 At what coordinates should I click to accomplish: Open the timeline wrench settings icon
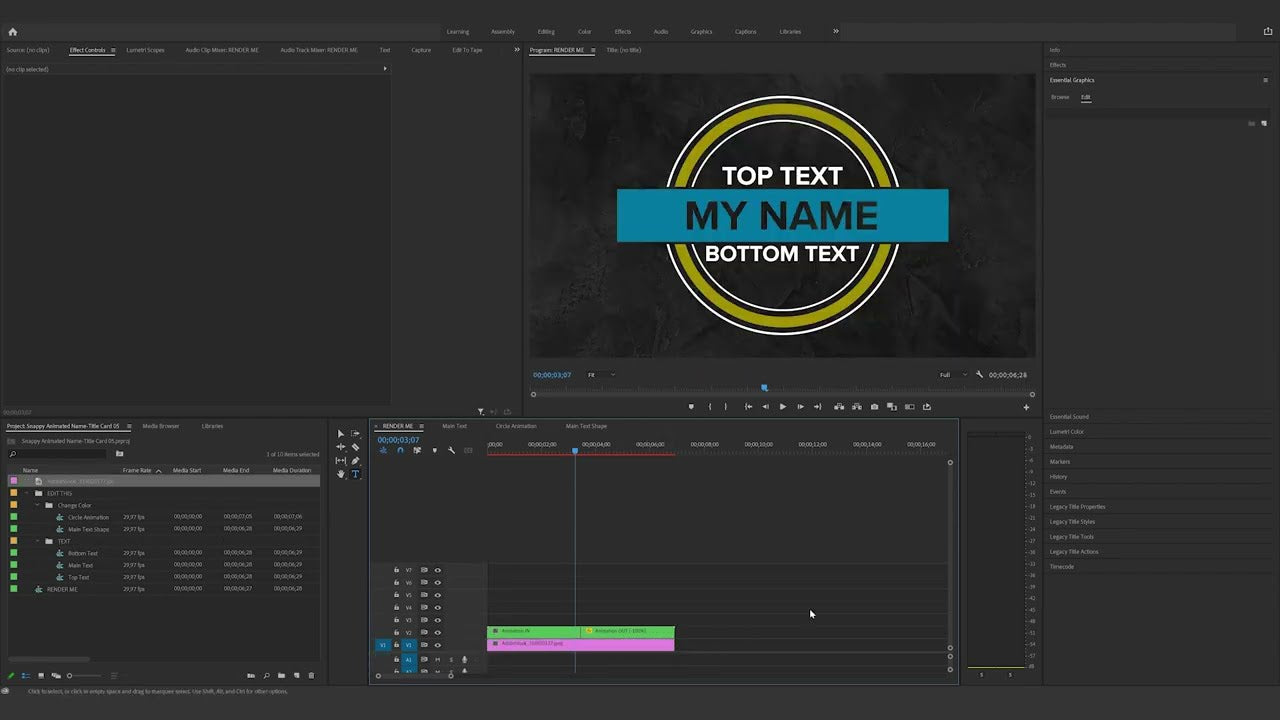click(x=452, y=450)
